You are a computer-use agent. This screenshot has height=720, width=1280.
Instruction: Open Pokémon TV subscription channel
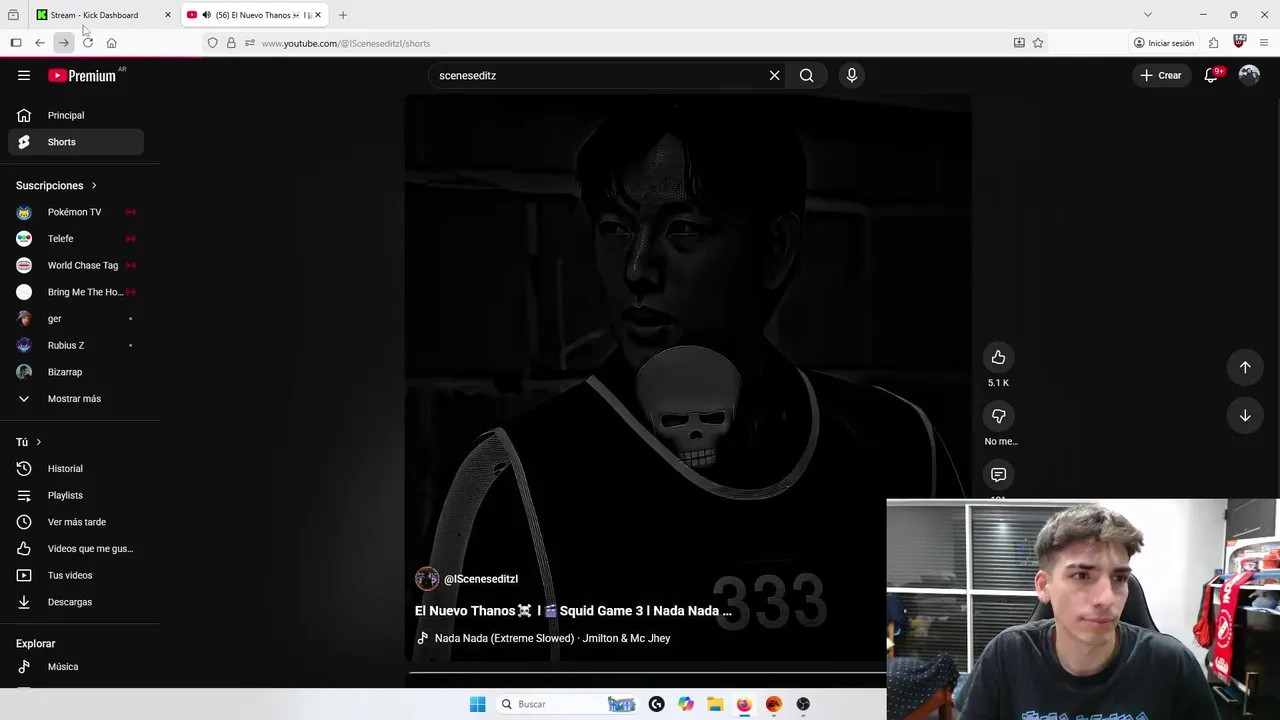(x=76, y=212)
